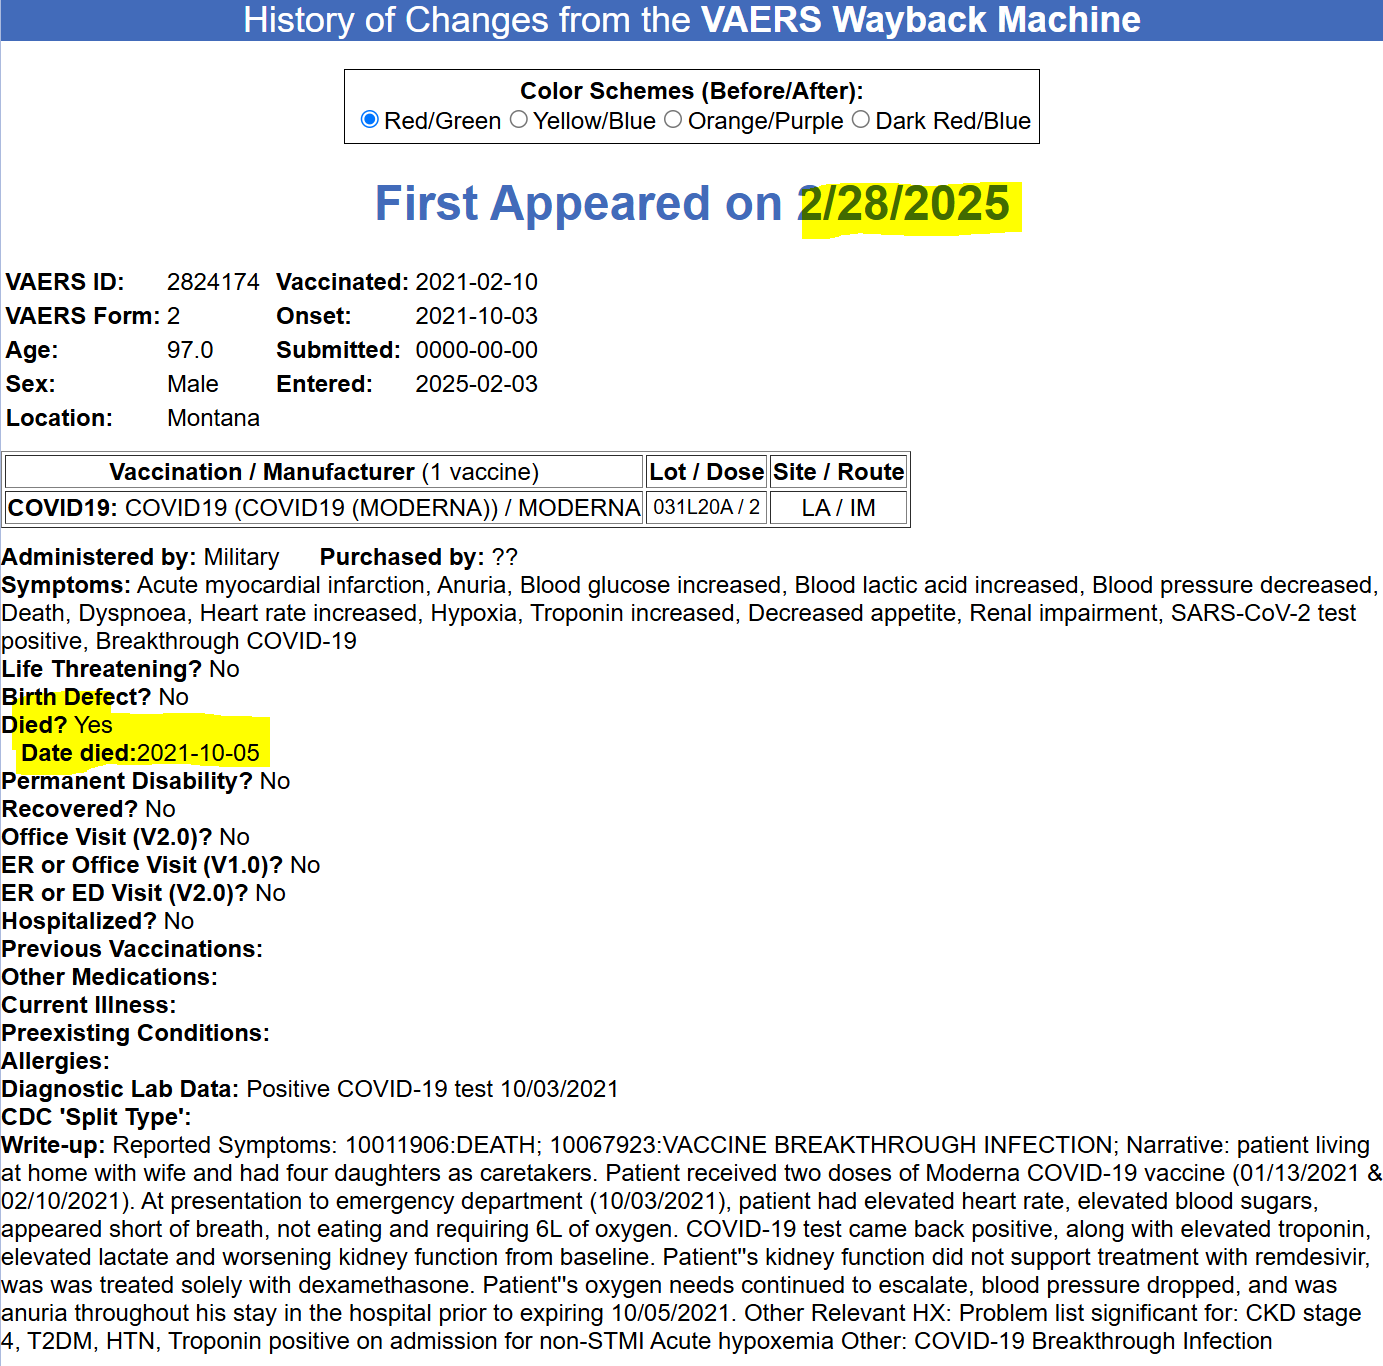
Task: Click the 'ER or Office Visit (V1.0)? No' line
Action: click(x=161, y=865)
